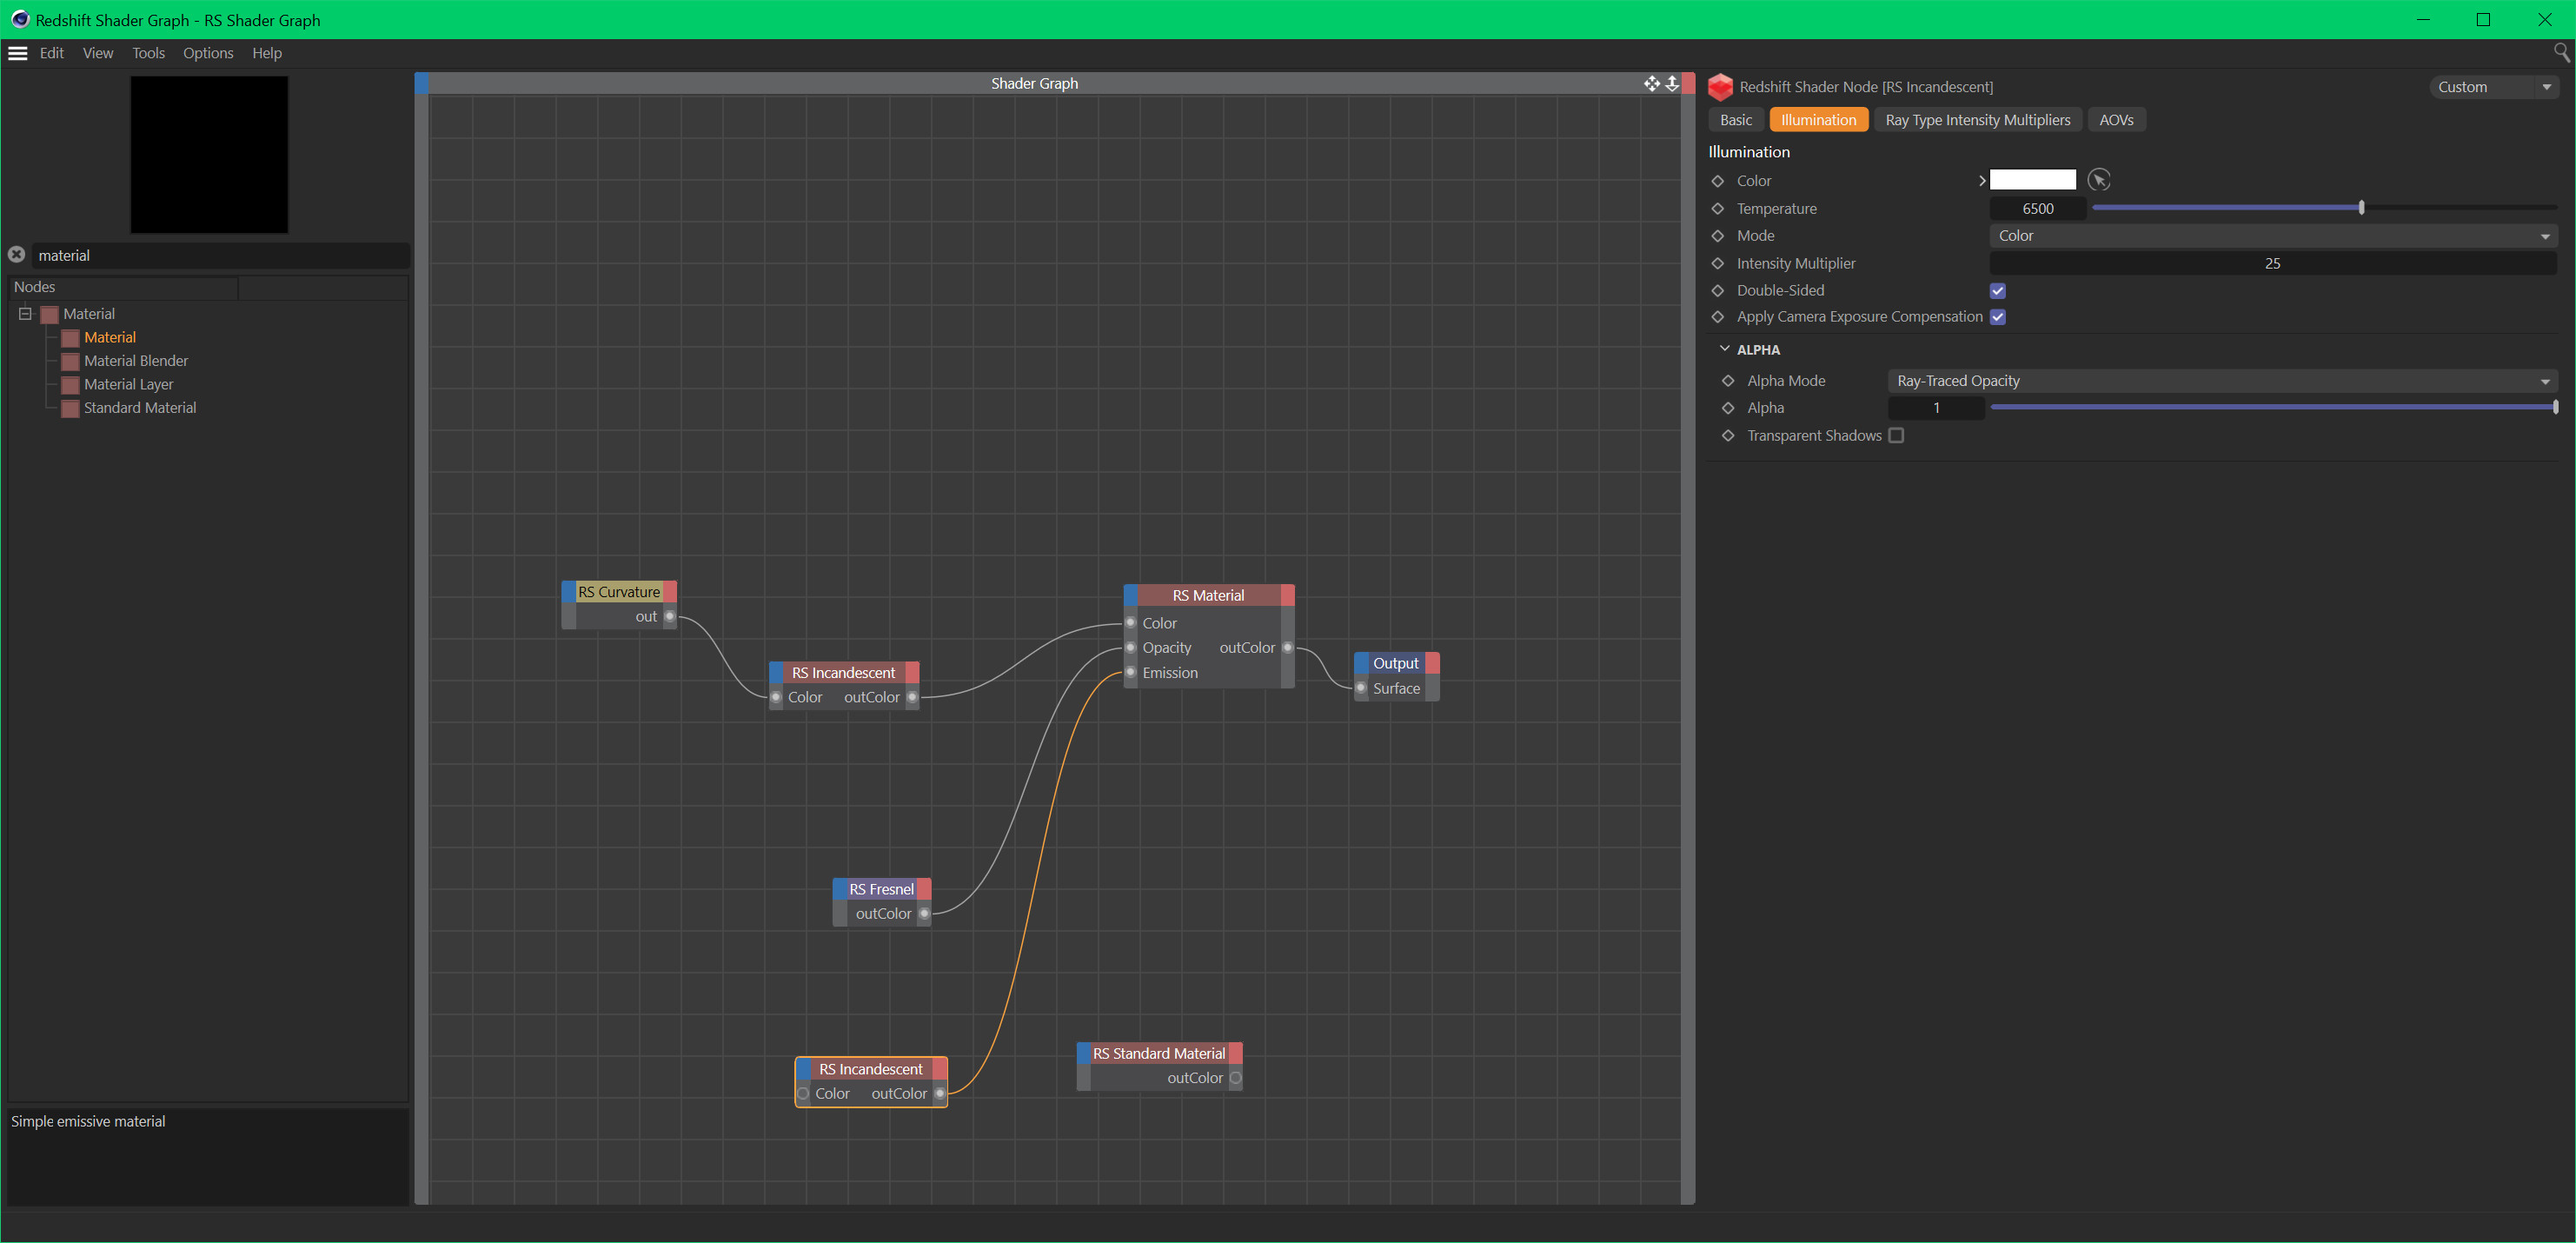
Task: Open the Edit menu
Action: click(52, 53)
